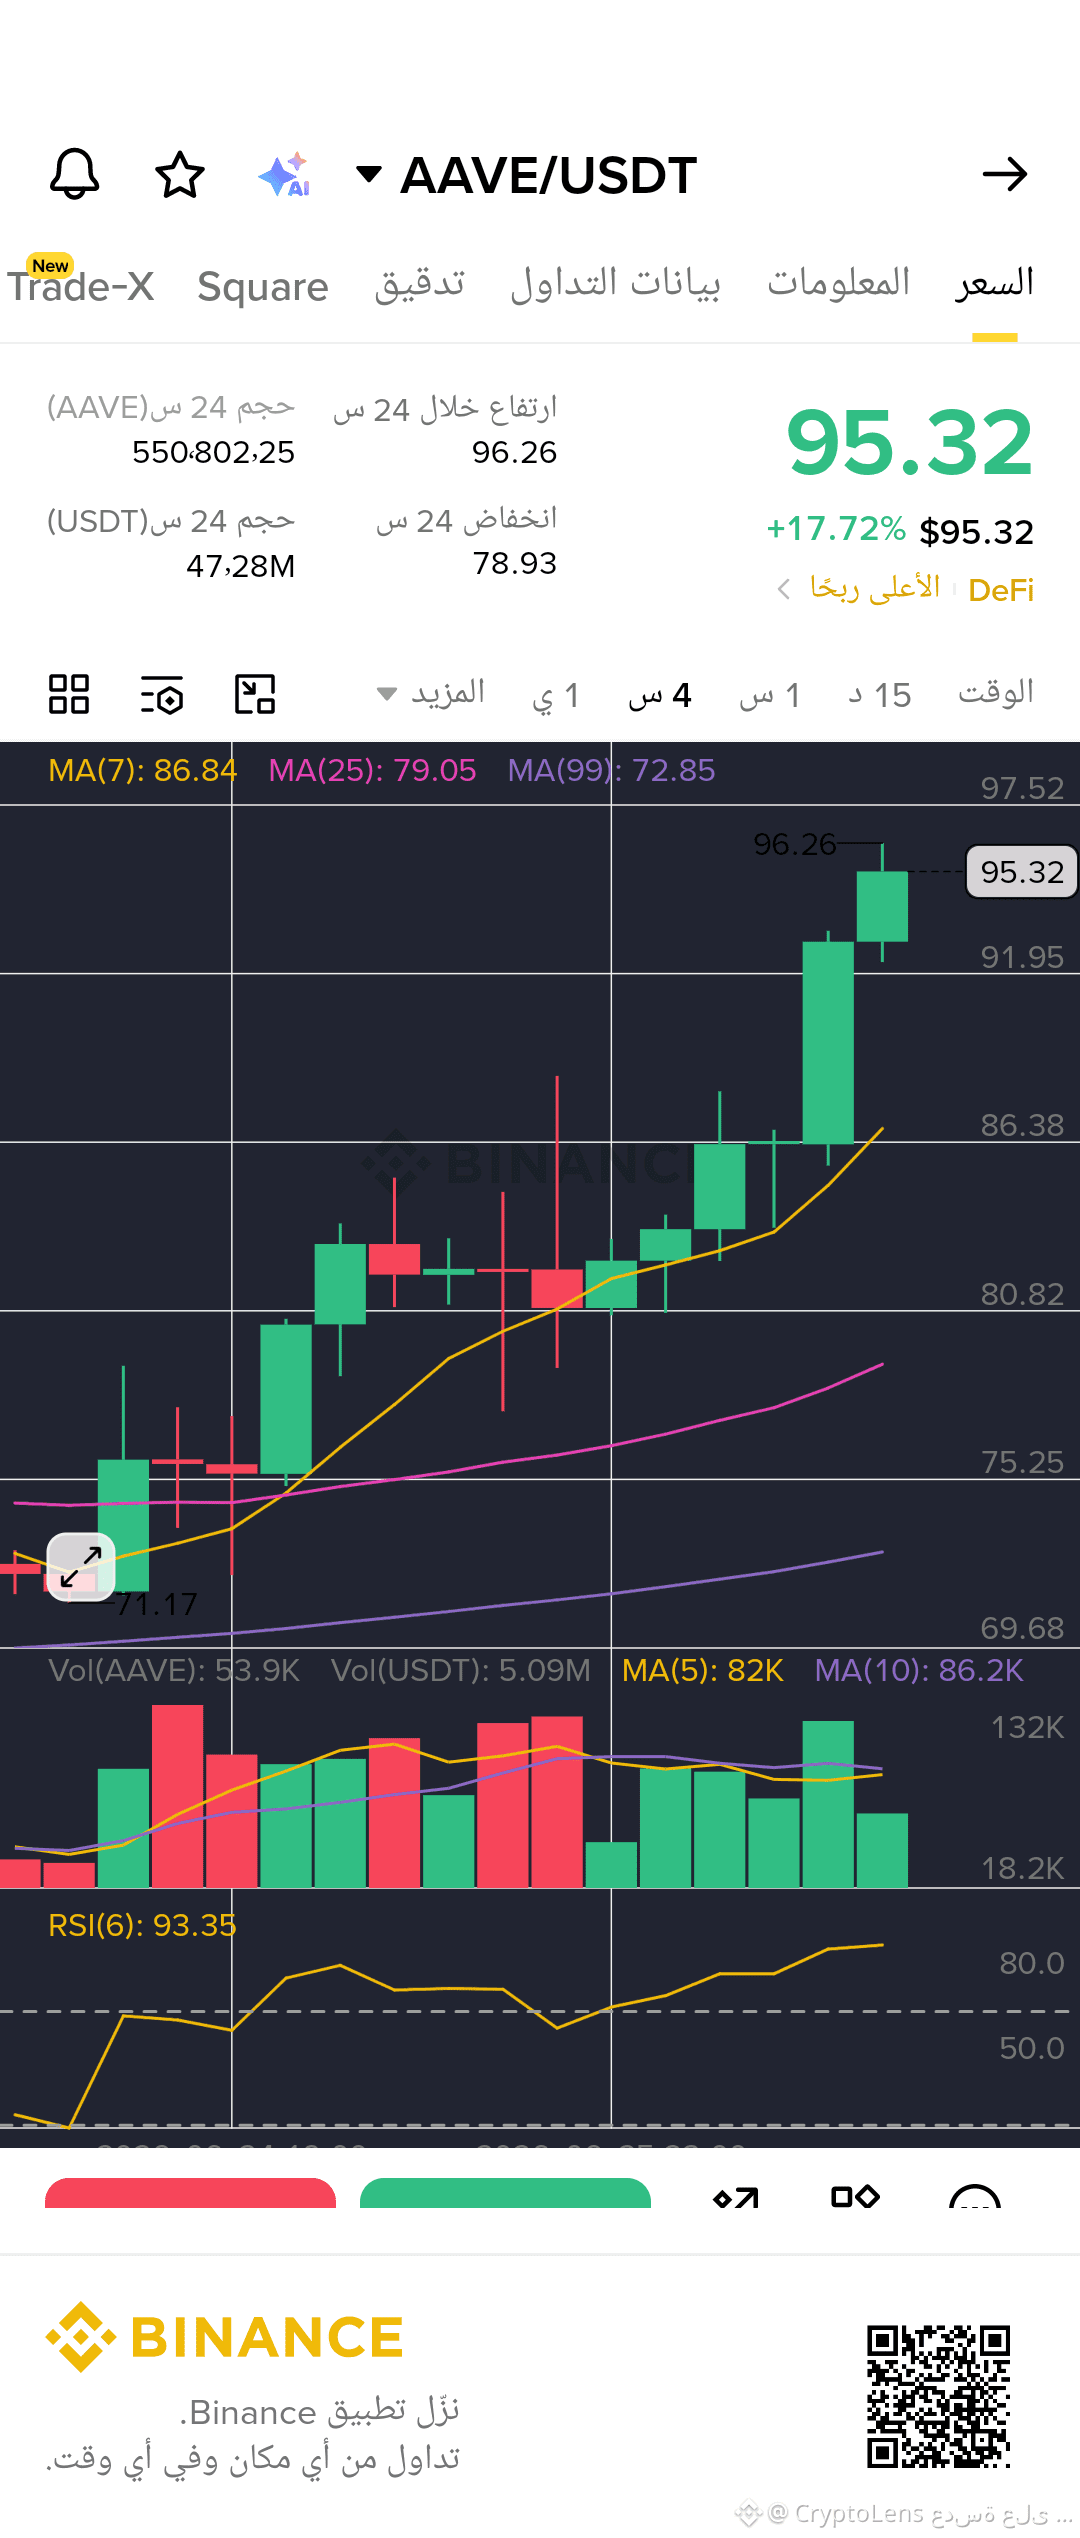1080x2538 pixels.
Task: Tap the MA(10): 86.2K volume label
Action: coord(919,1670)
